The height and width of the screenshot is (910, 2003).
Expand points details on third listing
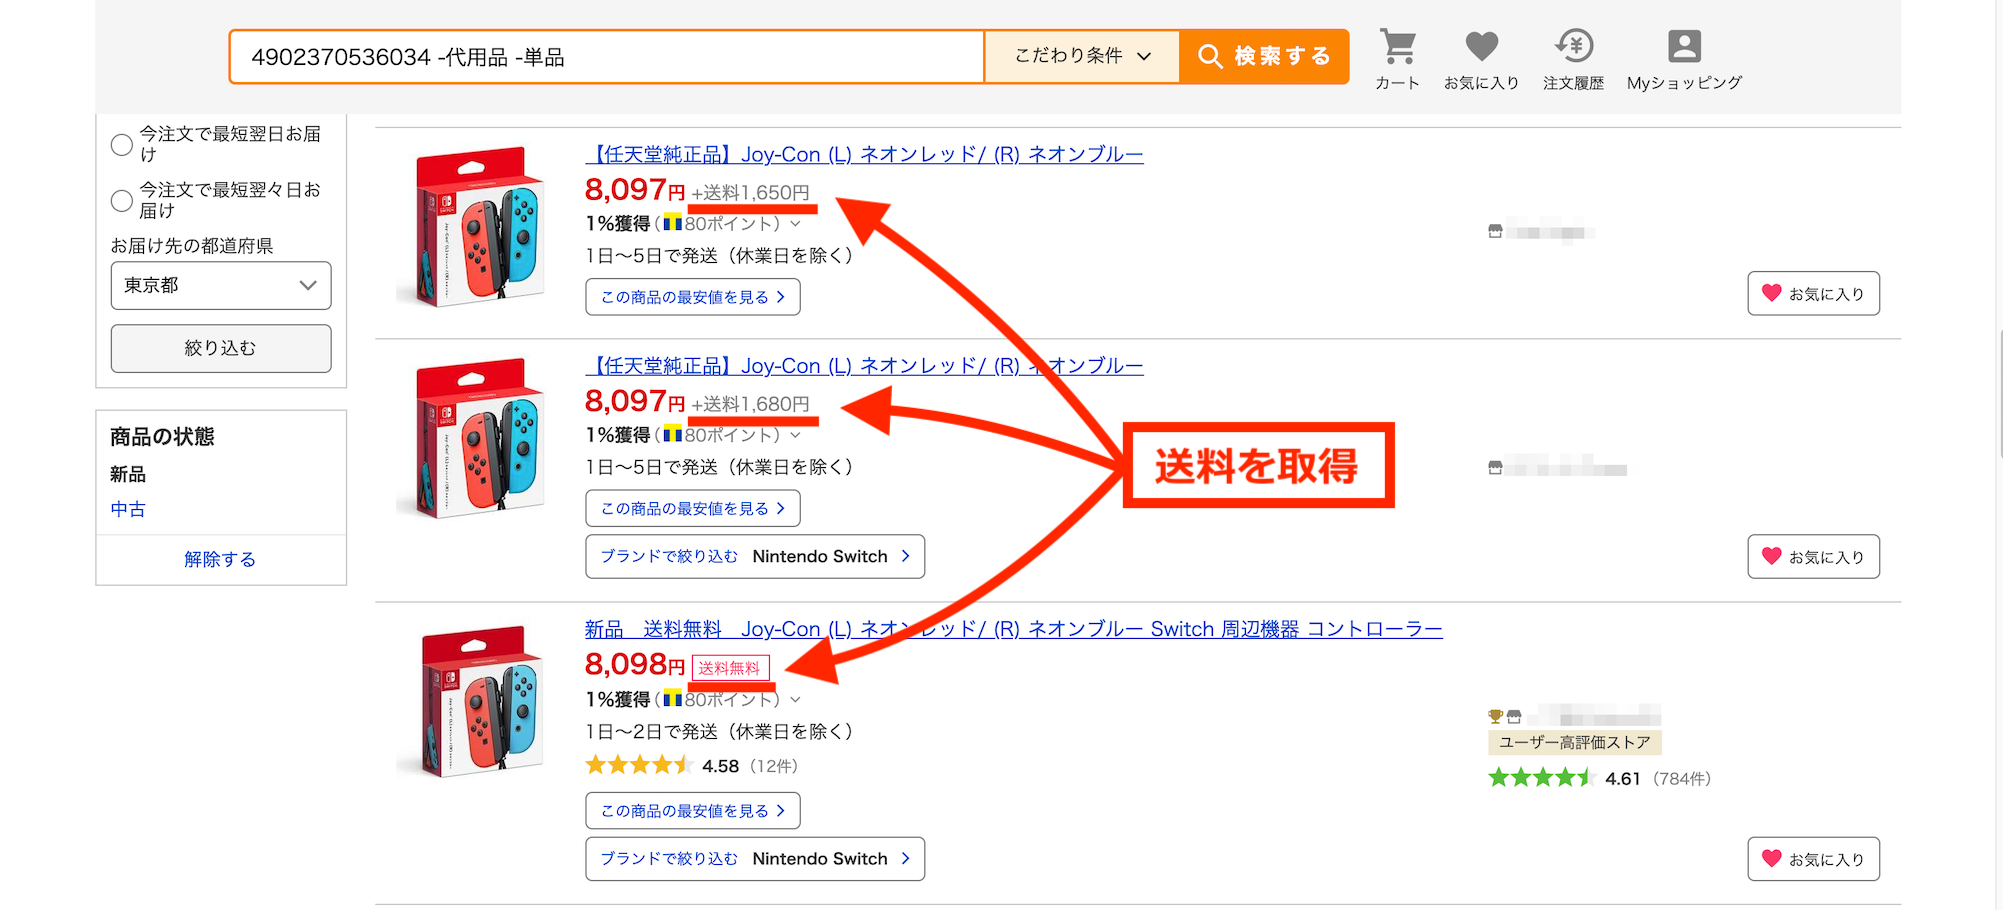(x=795, y=700)
